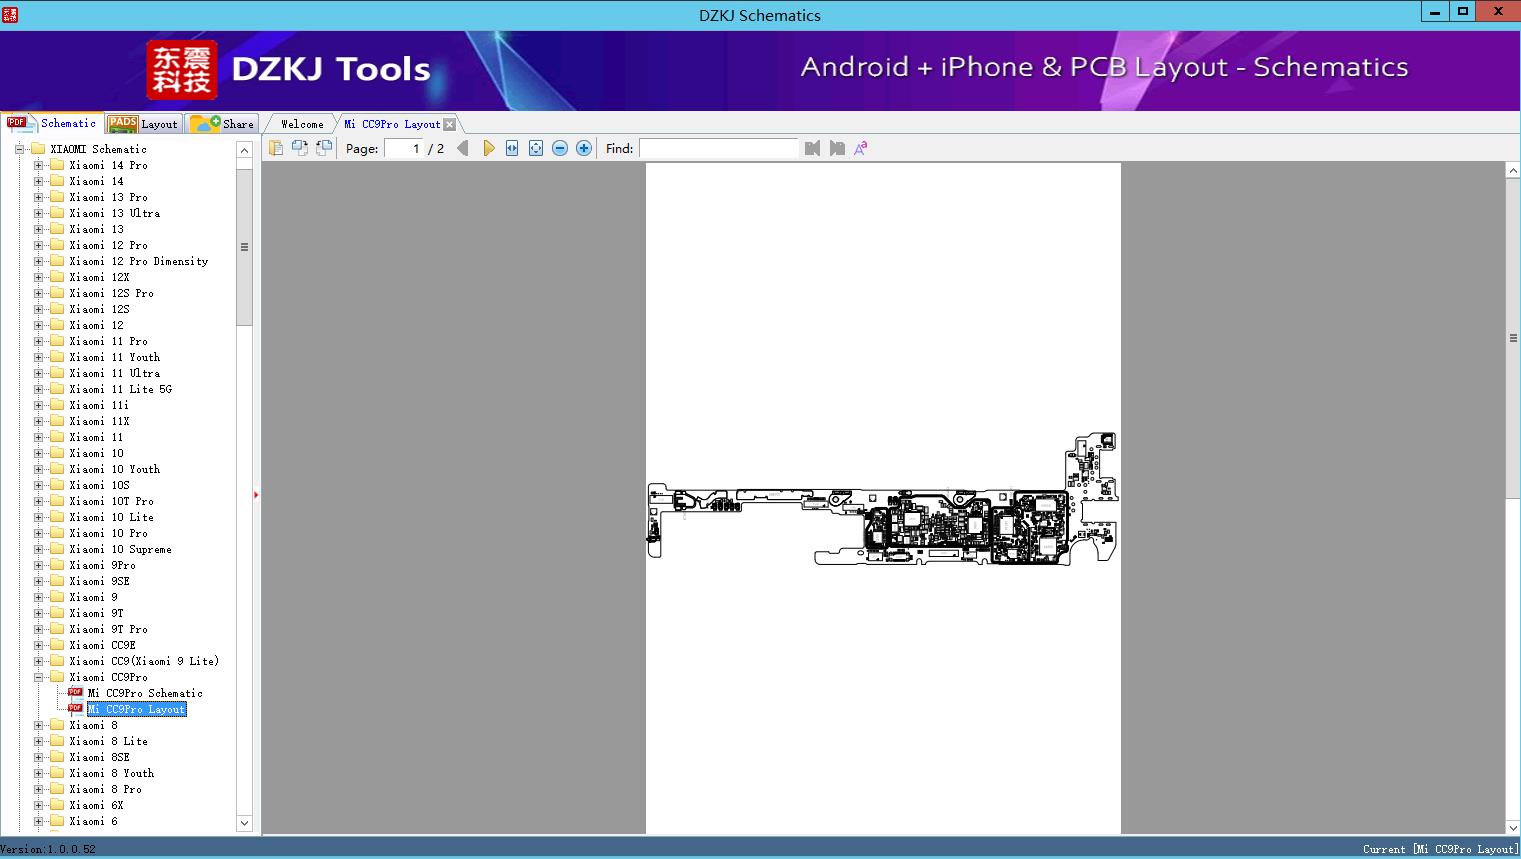Go to the next page with the yellow arrow
Image resolution: width=1521 pixels, height=859 pixels.
point(488,148)
